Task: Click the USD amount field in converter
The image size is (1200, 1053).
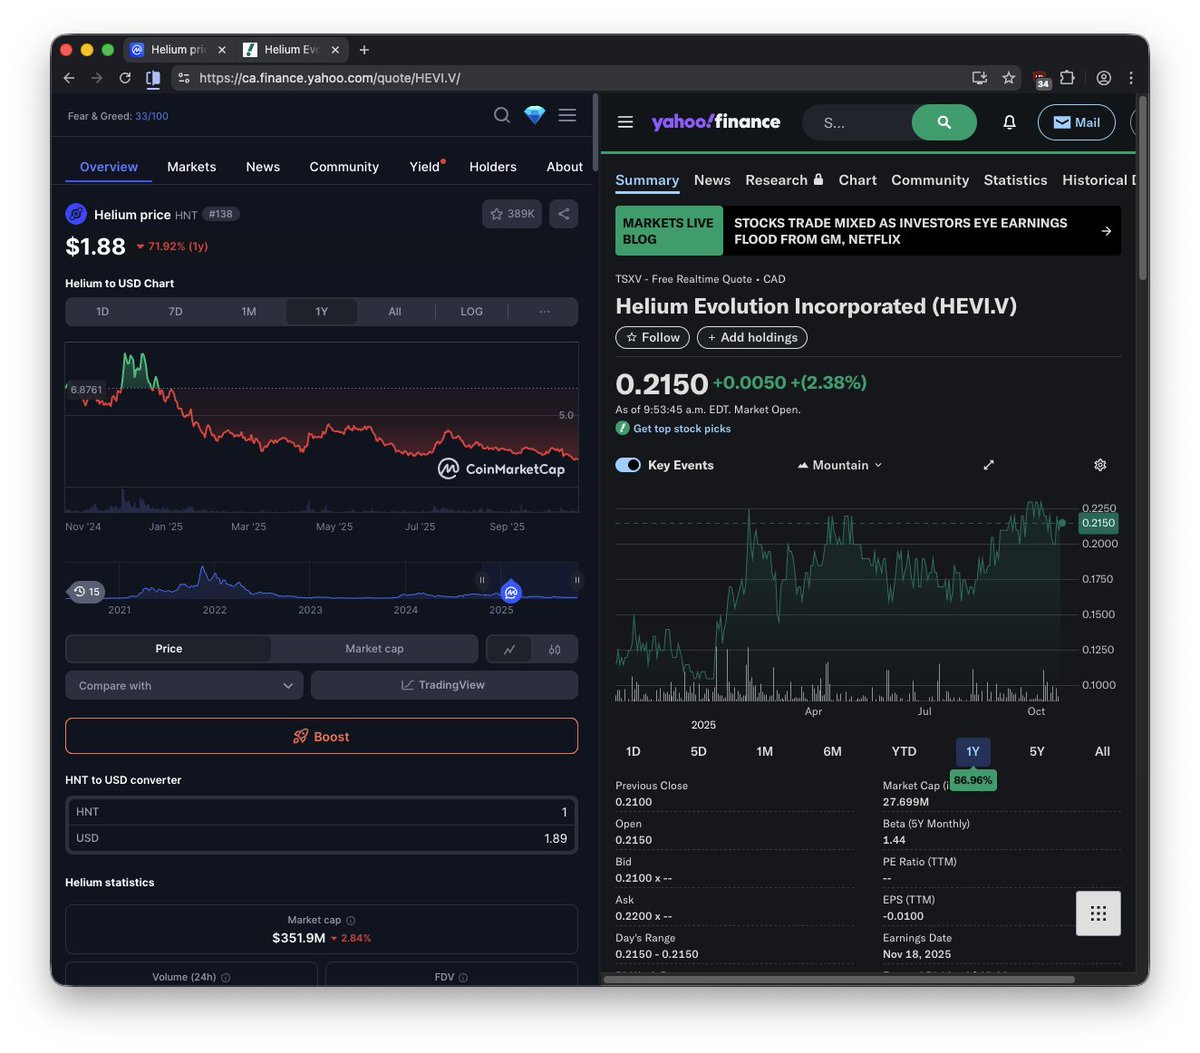Action: 322,838
